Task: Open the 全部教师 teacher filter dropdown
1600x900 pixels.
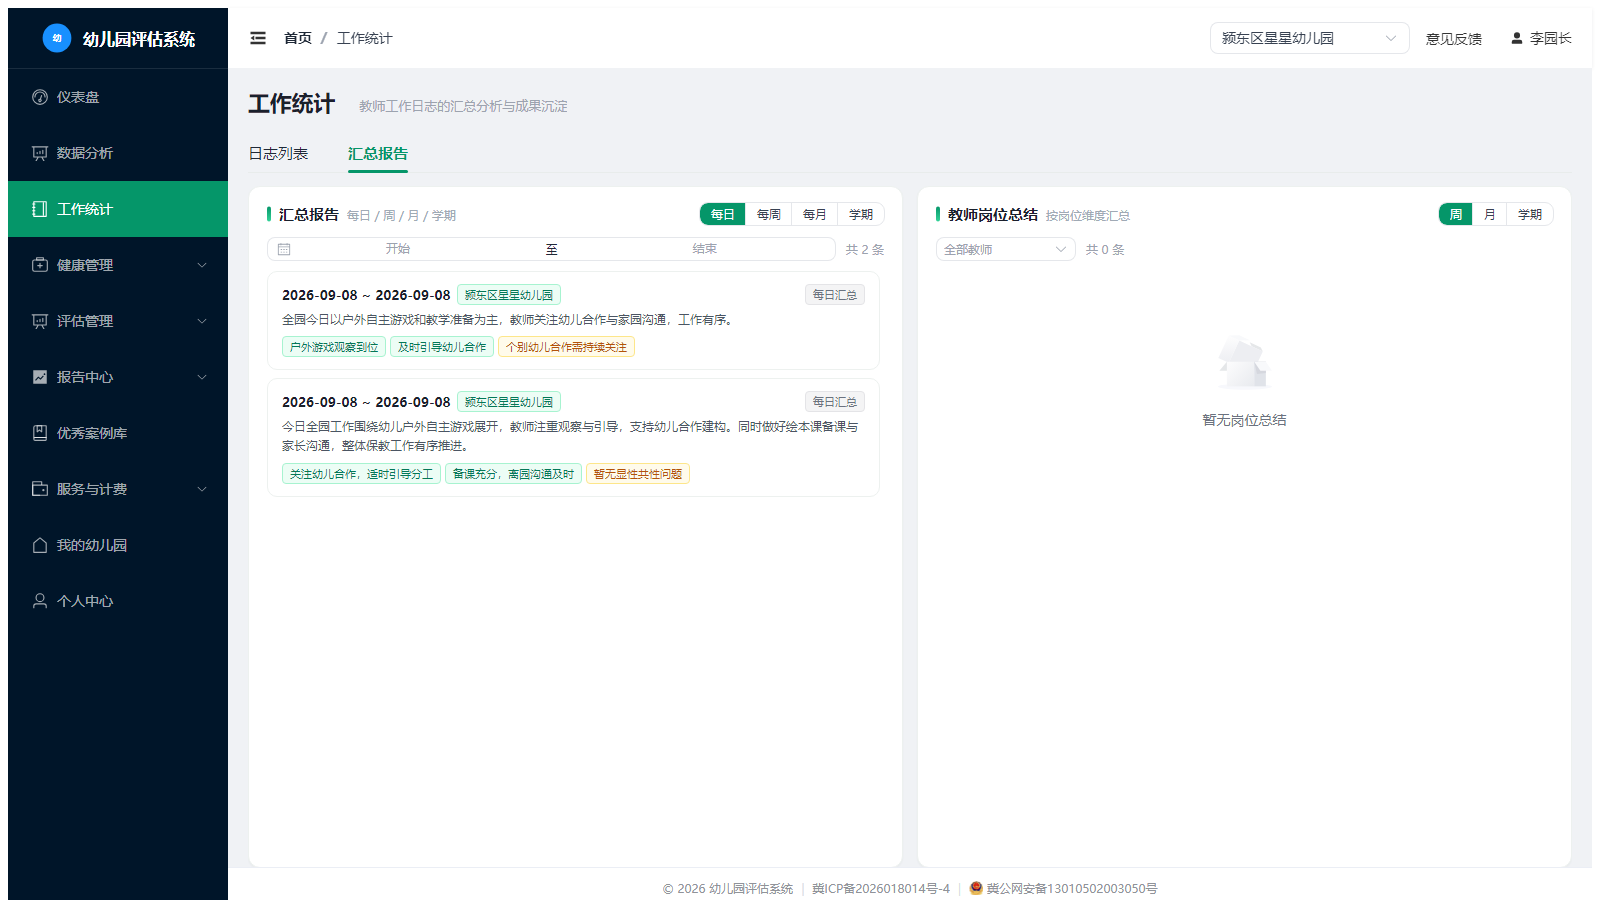Action: [1006, 249]
